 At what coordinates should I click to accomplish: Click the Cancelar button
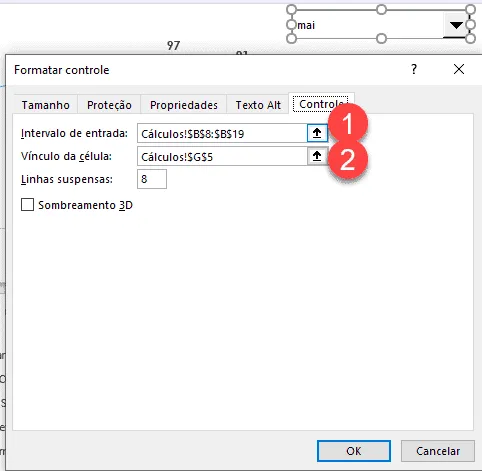(x=438, y=451)
